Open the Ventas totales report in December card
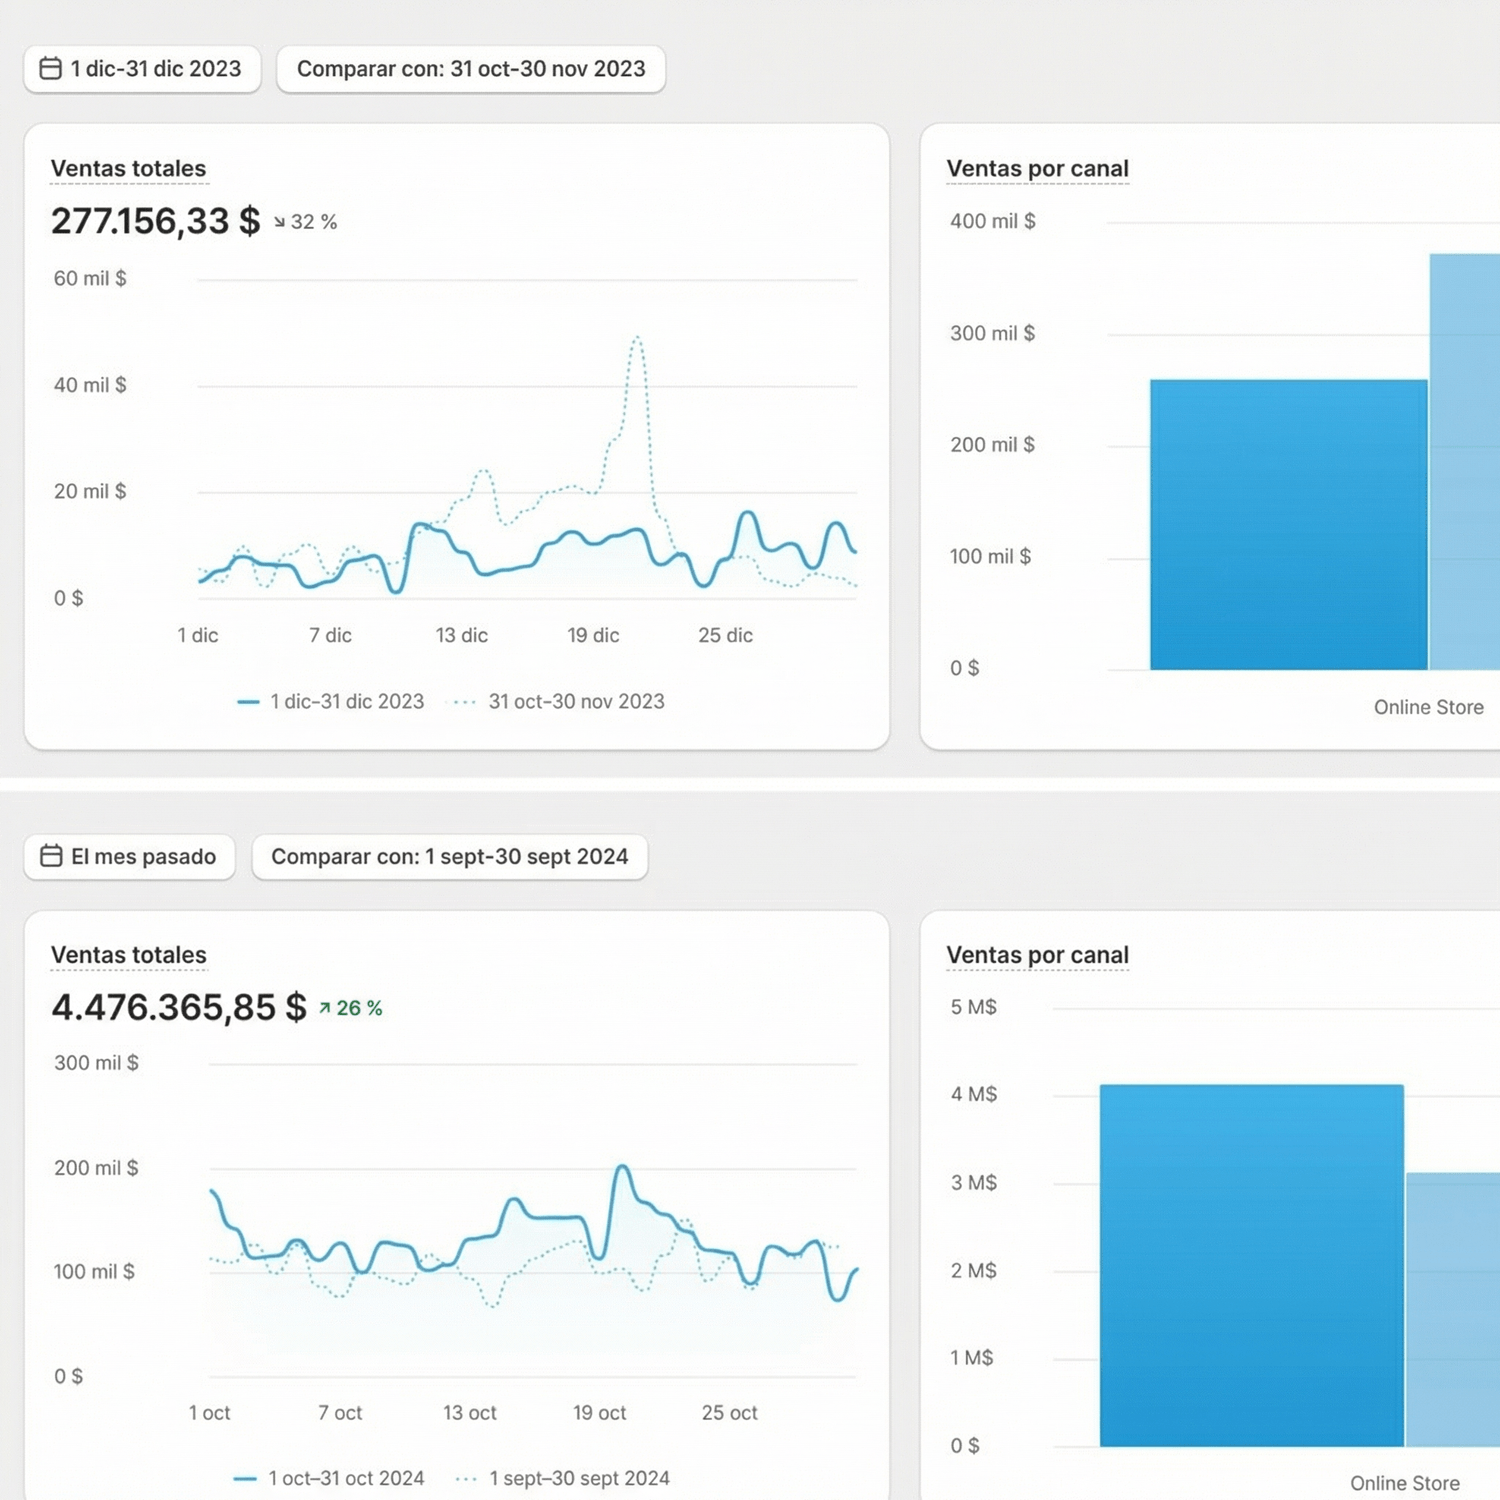Viewport: 1500px width, 1500px height. click(x=128, y=169)
